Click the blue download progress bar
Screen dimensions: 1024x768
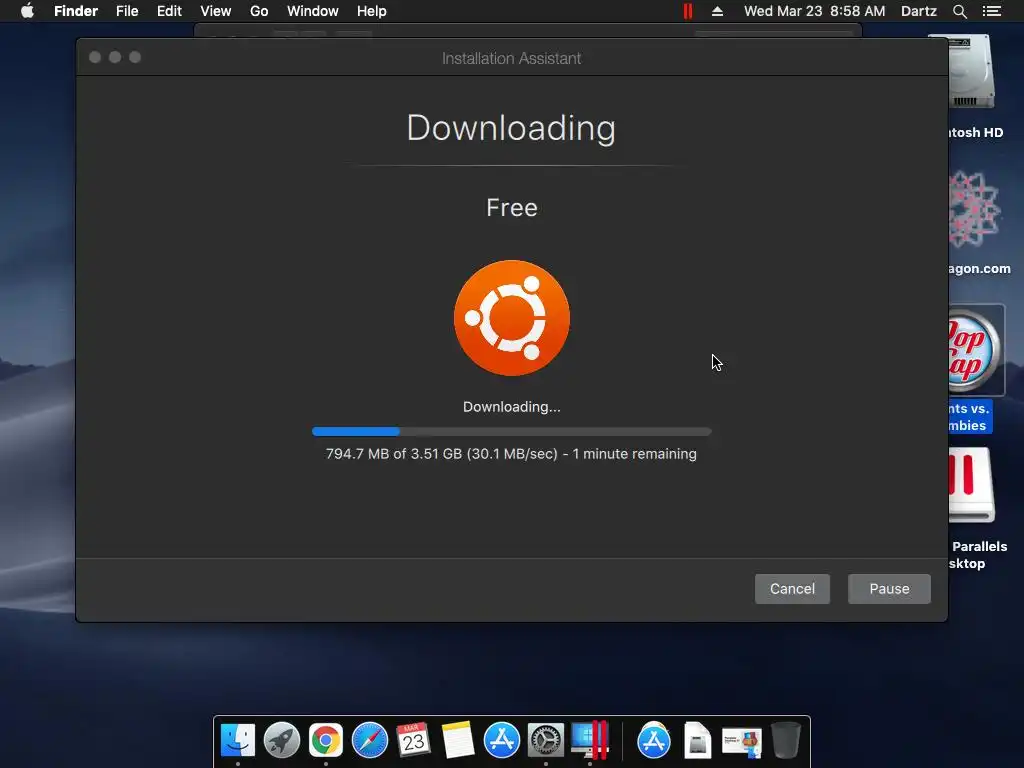511,432
